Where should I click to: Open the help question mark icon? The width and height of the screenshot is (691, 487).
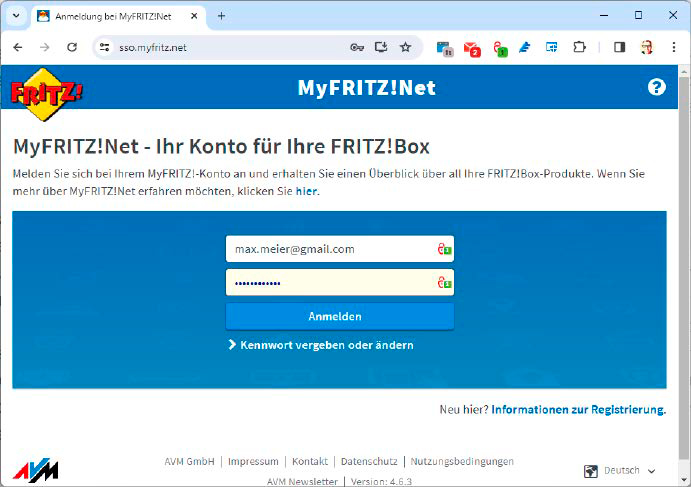(656, 87)
